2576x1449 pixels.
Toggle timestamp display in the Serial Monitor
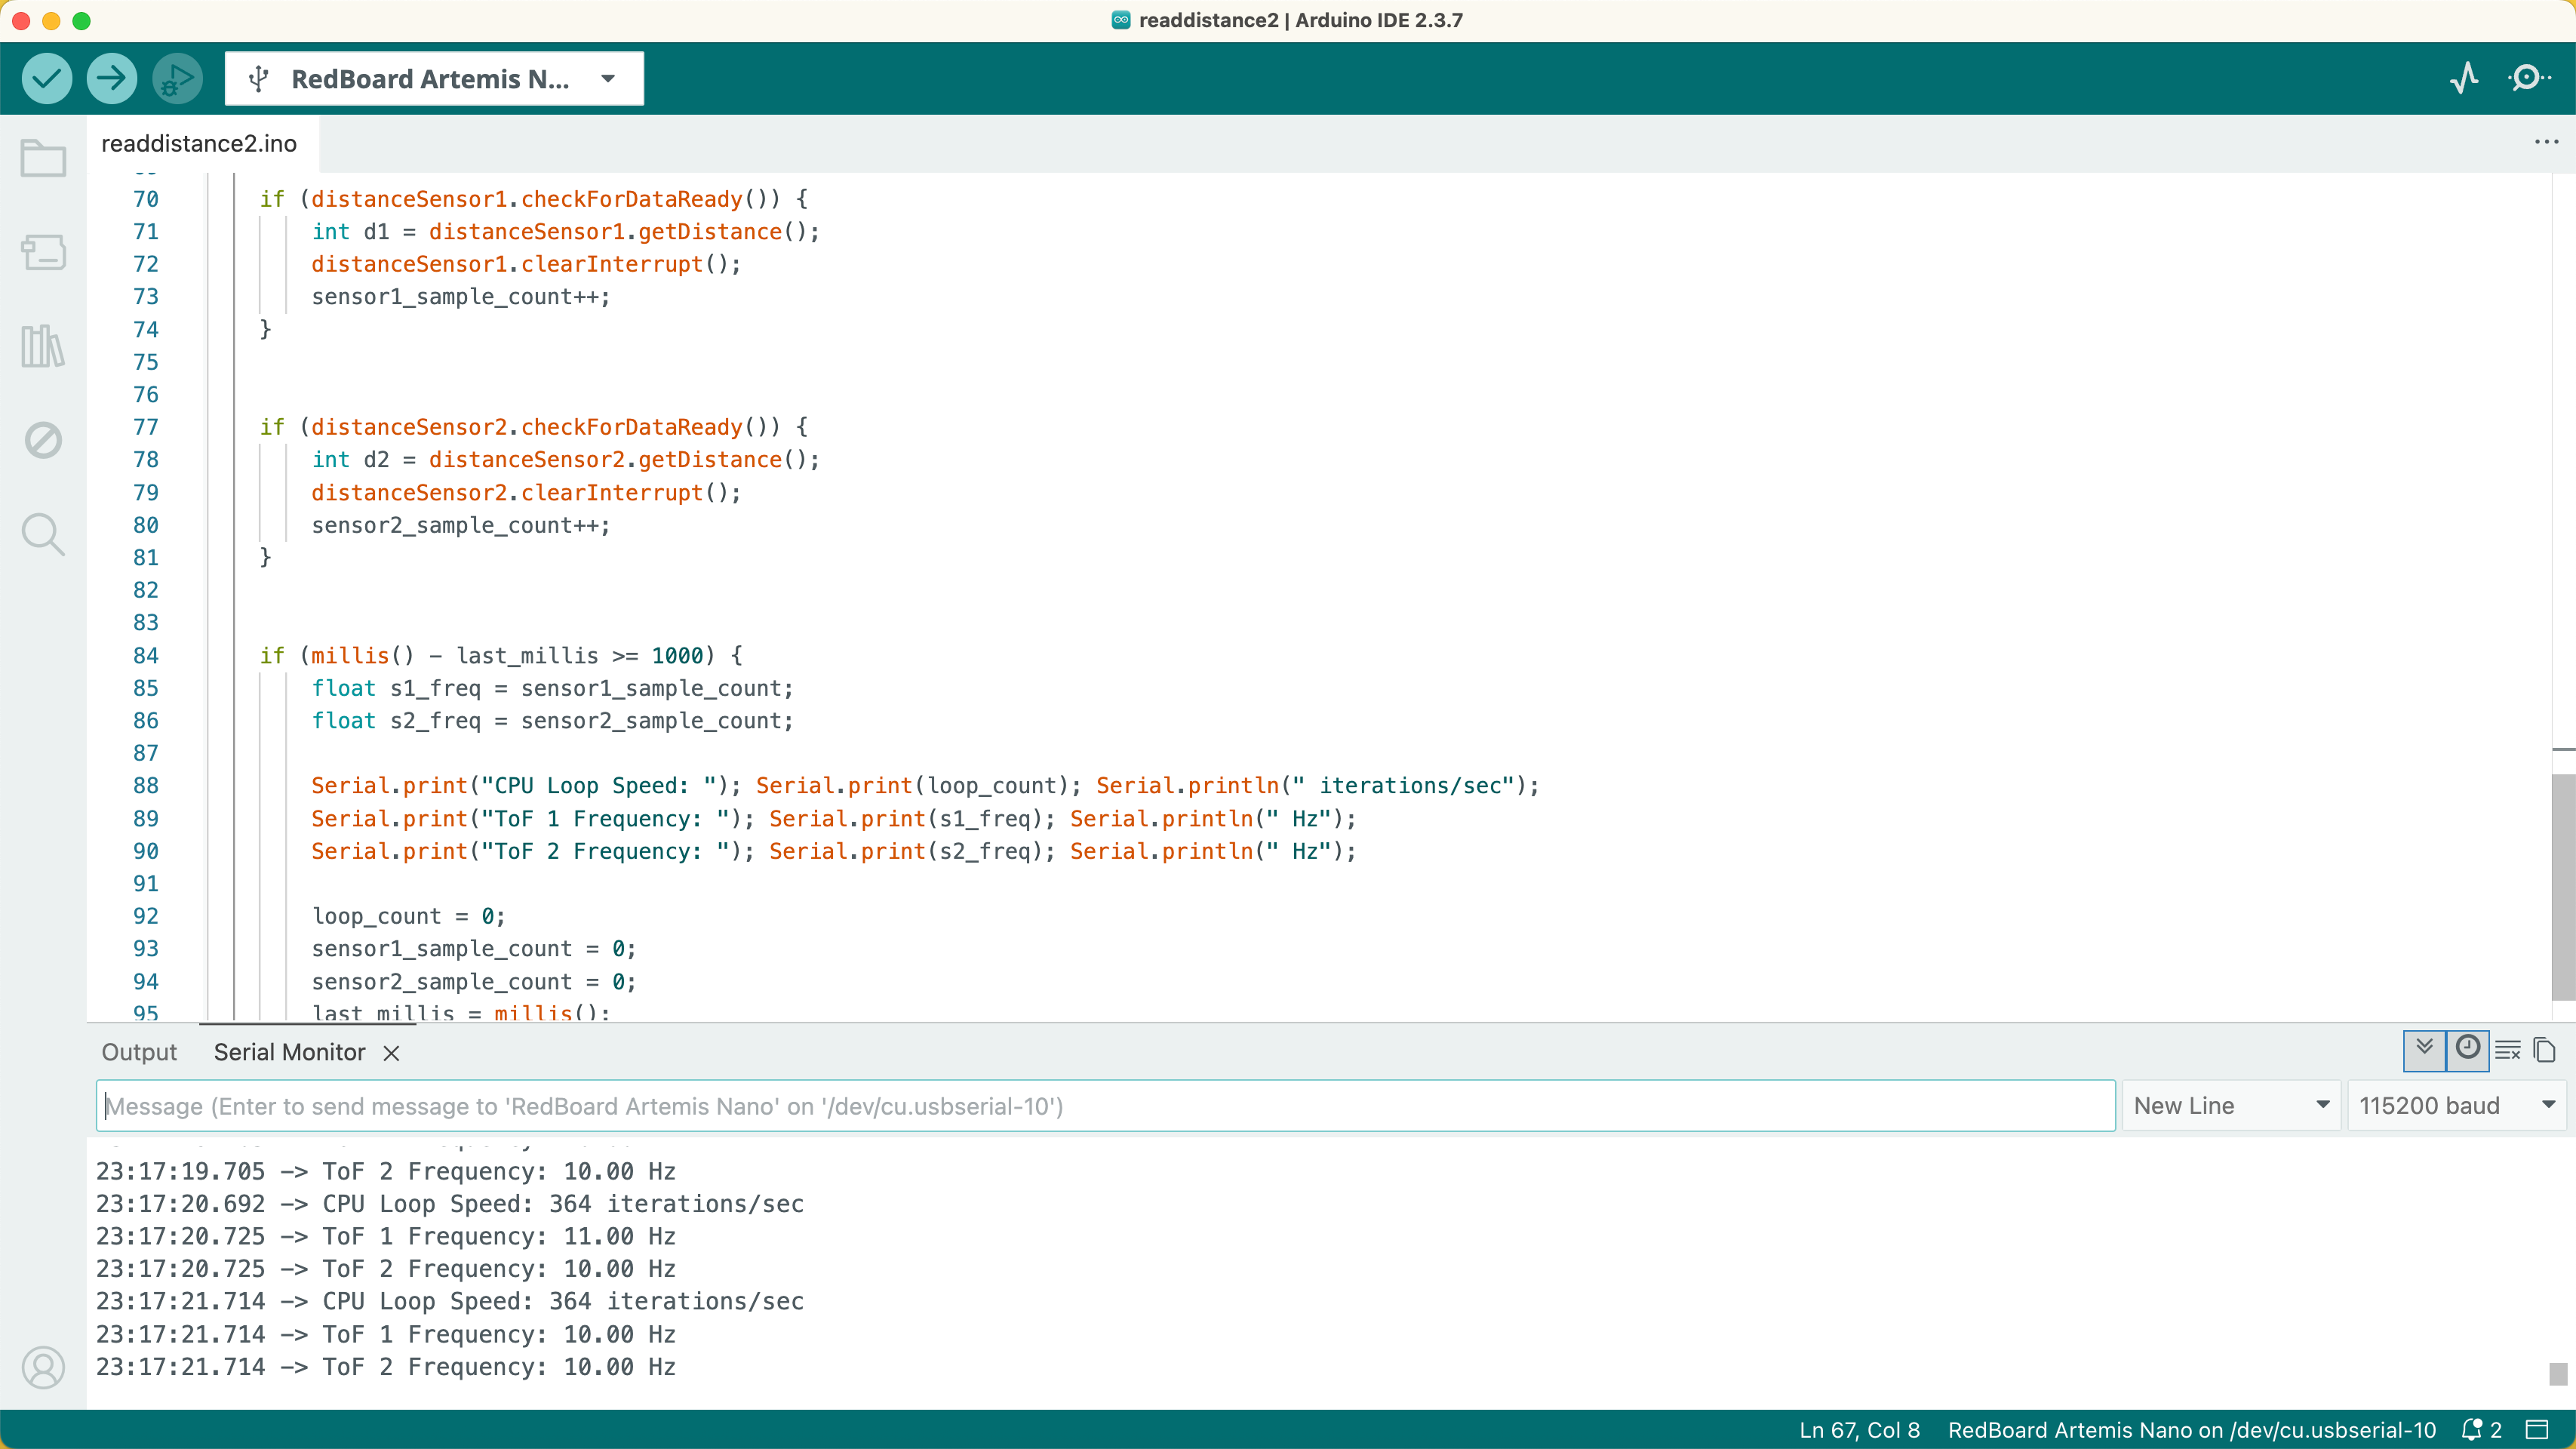[x=2467, y=1049]
